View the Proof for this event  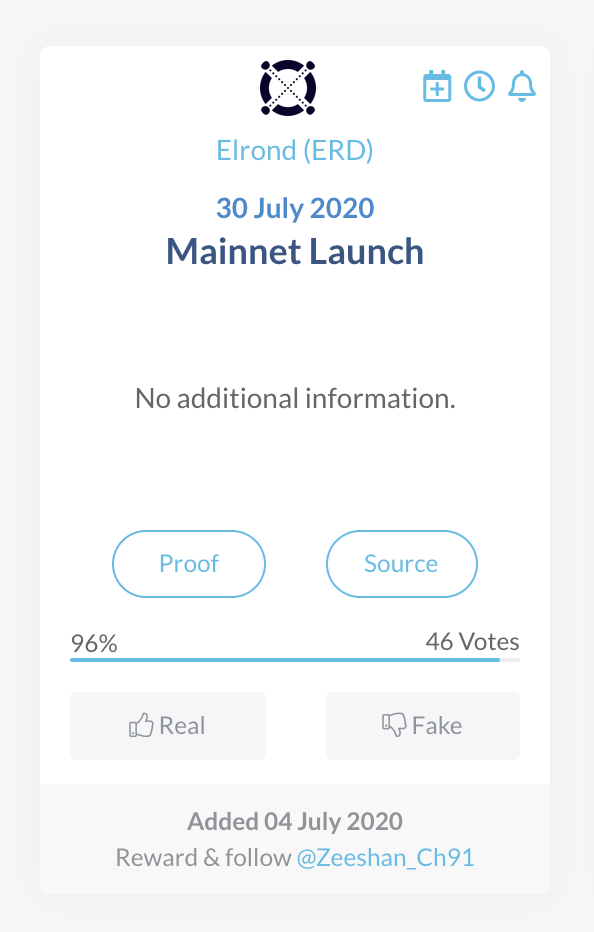pos(189,563)
